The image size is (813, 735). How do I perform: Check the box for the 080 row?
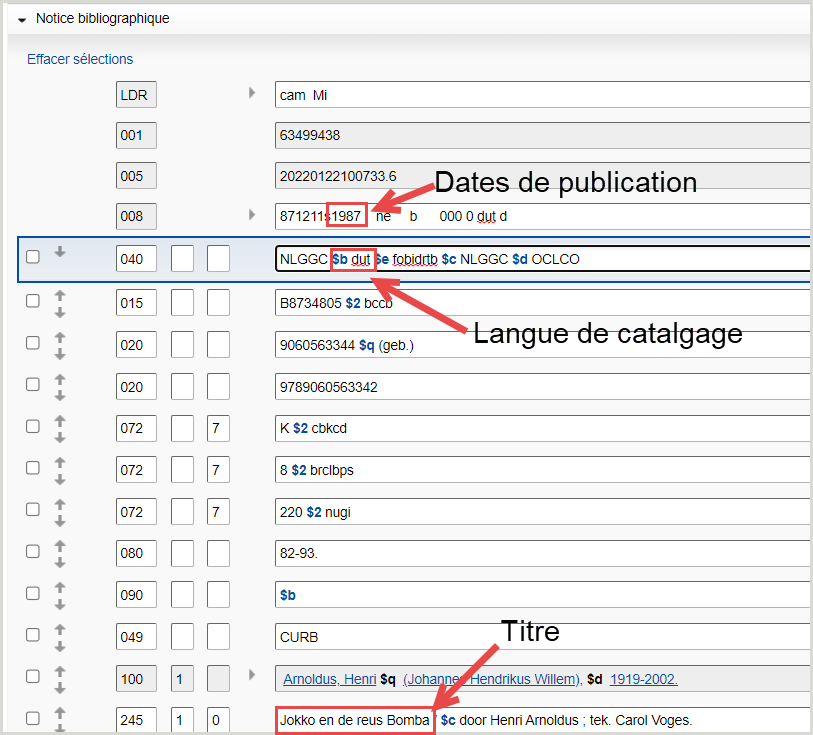[33, 551]
